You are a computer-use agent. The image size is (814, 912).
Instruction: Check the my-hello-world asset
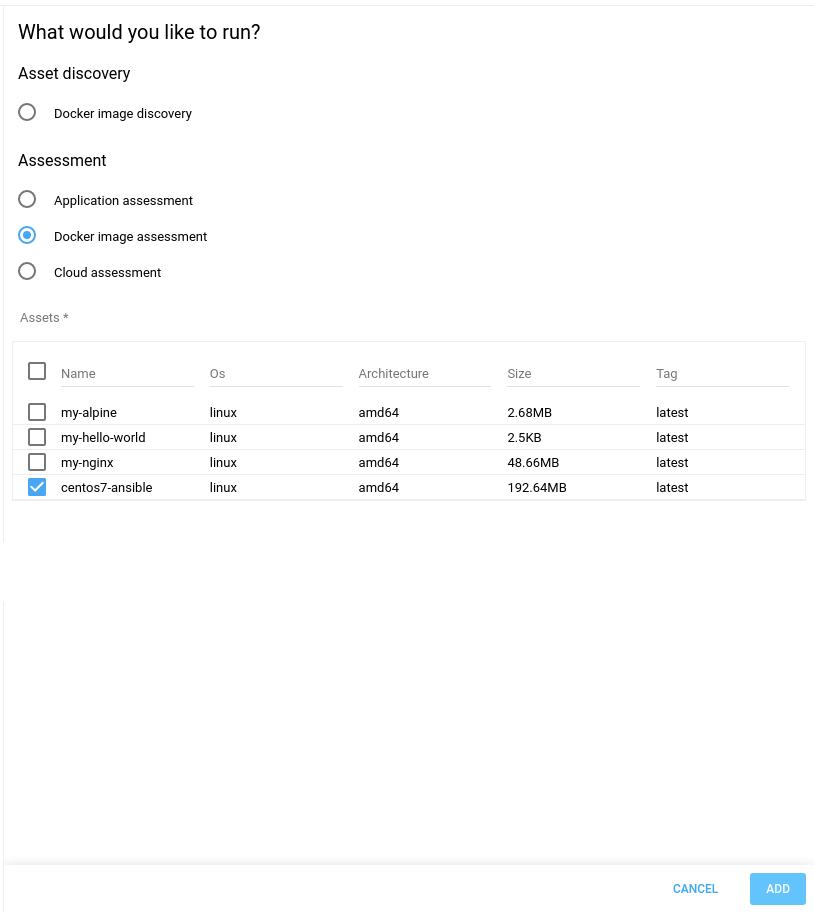click(37, 437)
